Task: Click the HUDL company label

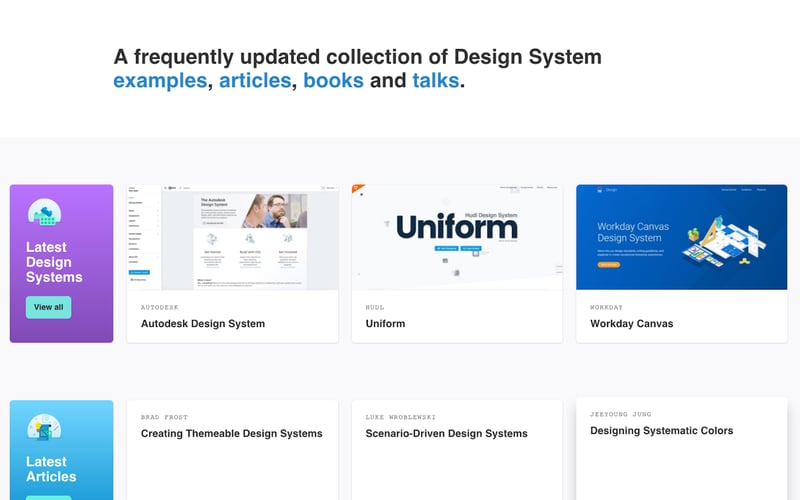Action: [x=375, y=307]
